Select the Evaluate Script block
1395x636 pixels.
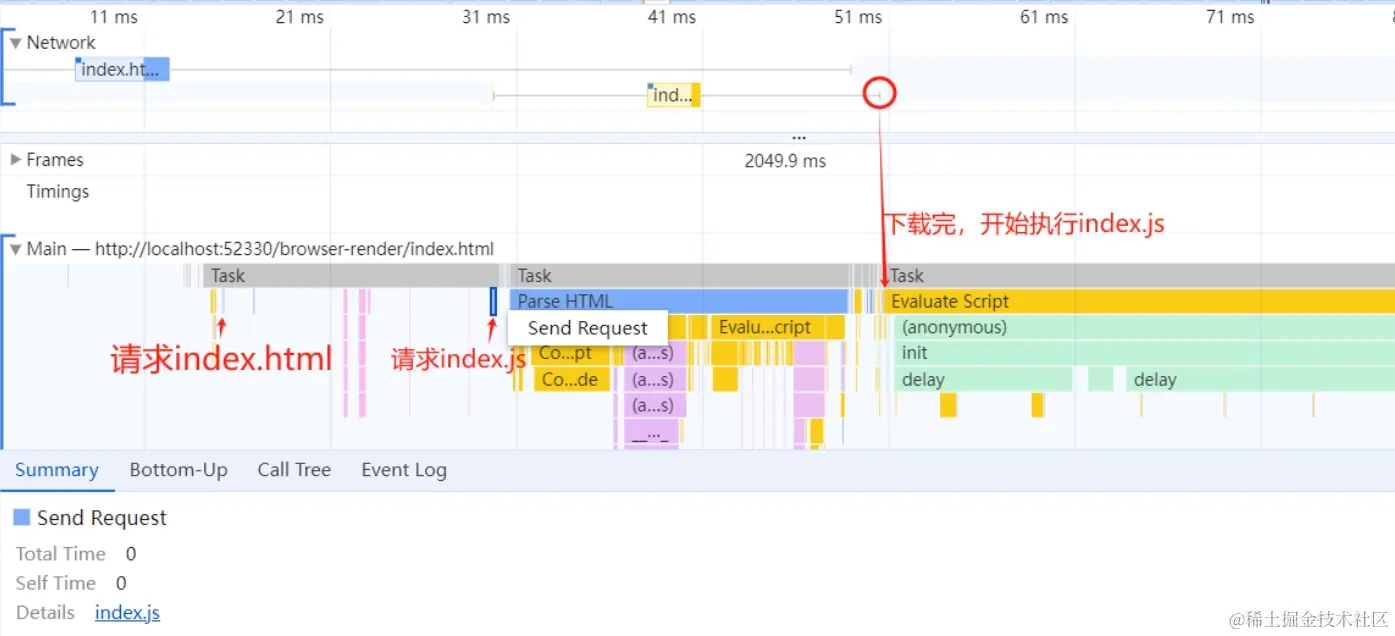(x=1138, y=301)
